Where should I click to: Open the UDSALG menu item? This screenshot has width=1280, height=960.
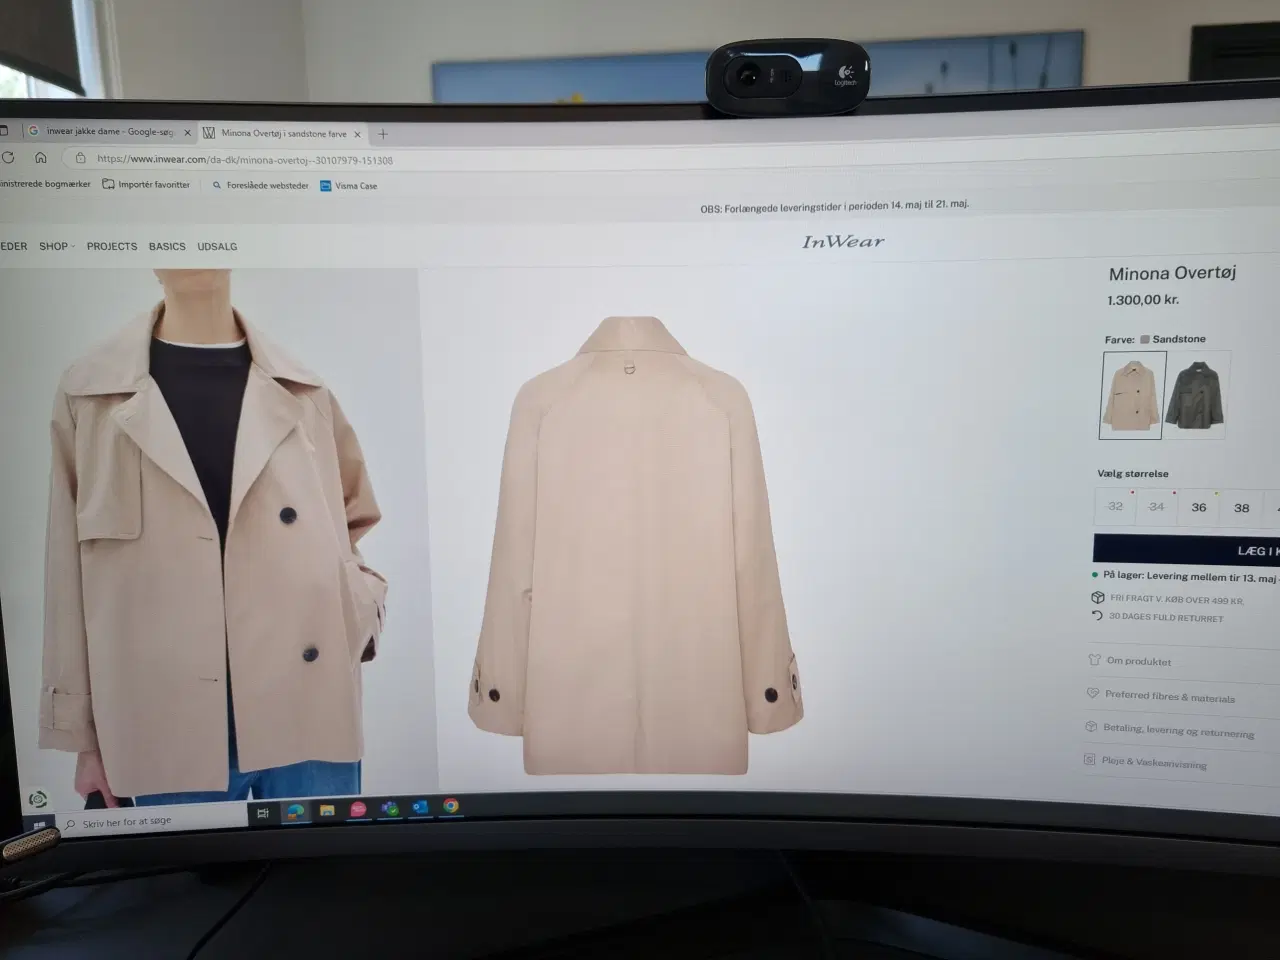click(217, 246)
